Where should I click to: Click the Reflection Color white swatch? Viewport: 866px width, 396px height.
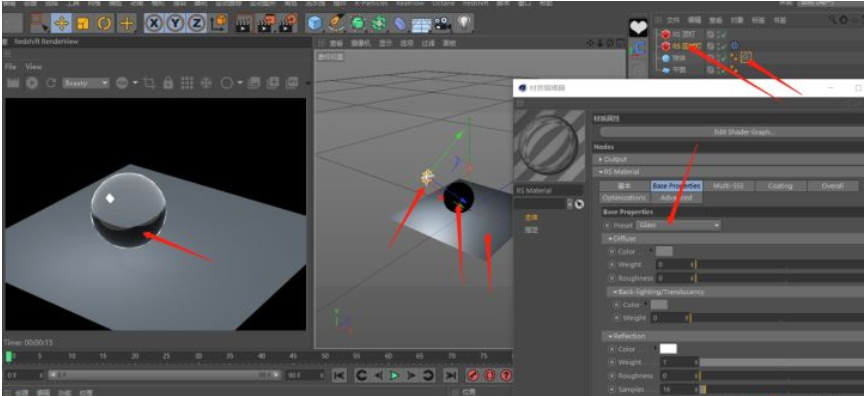(x=668, y=349)
